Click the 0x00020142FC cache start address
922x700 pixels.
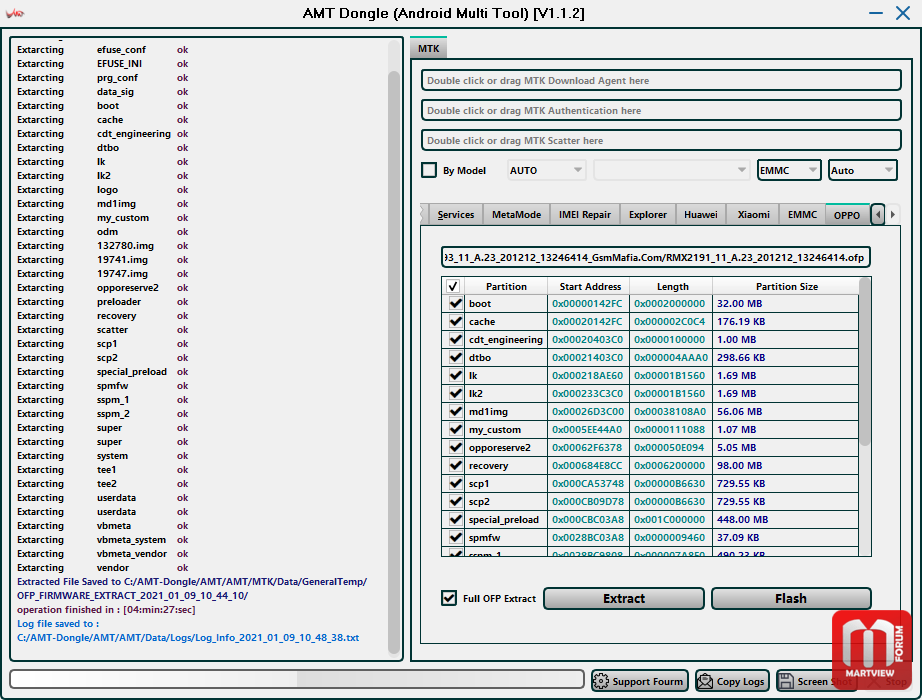click(x=589, y=321)
